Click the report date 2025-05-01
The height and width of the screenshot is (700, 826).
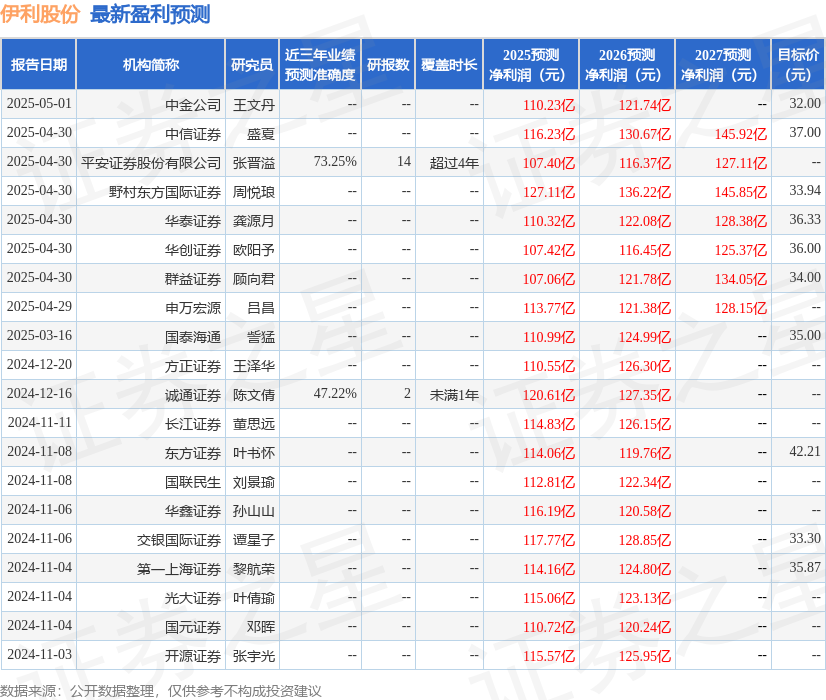point(41,104)
